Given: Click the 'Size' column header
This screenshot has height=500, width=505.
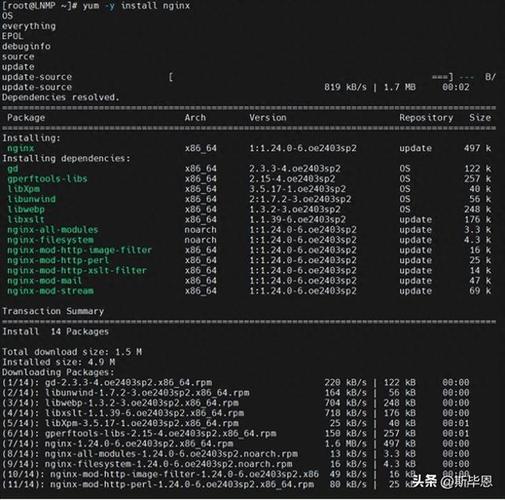Looking at the screenshot, I should click(480, 117).
